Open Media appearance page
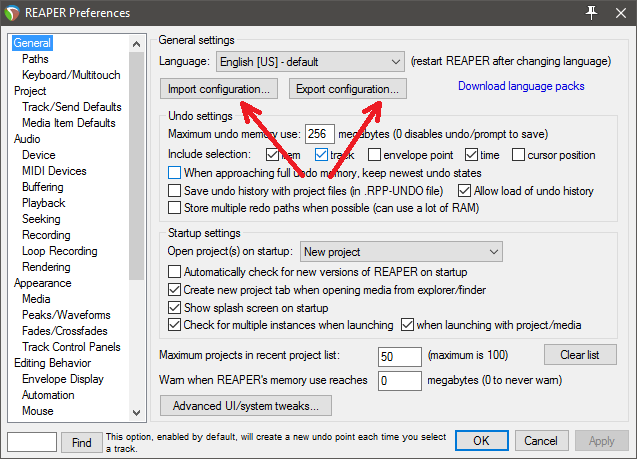Viewport: 637px width, 459px height. point(36,299)
